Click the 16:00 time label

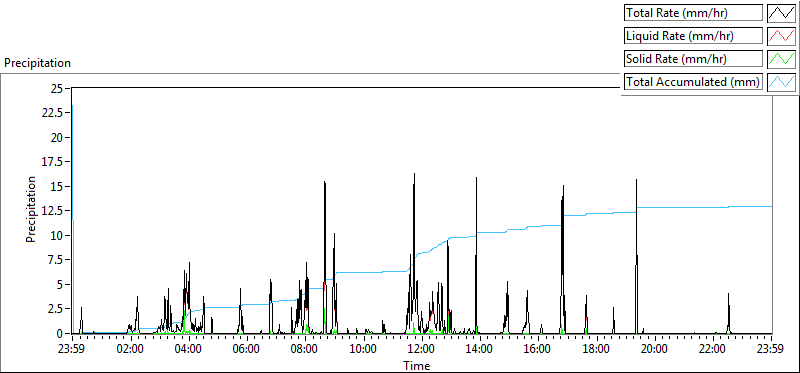click(x=537, y=350)
